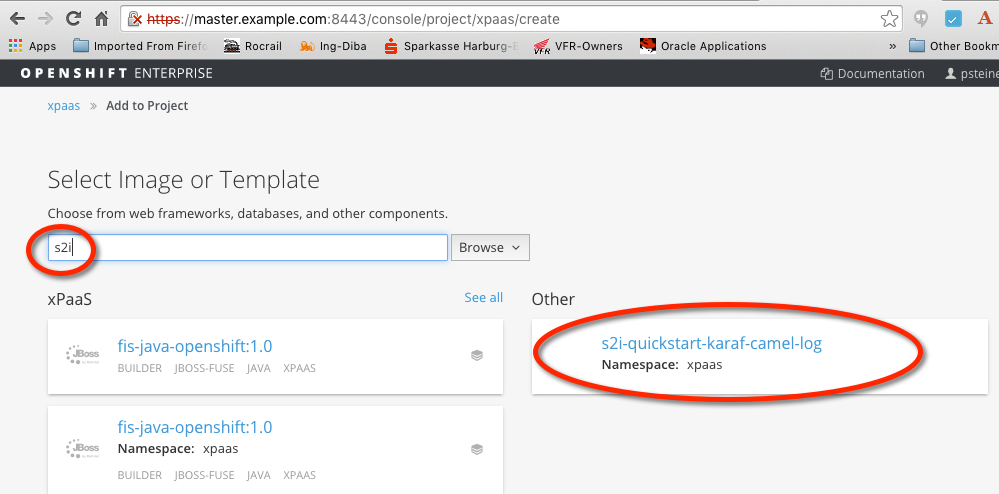Click See all for xPaaS
Viewport: 999px width, 494px height.
pyautogui.click(x=484, y=298)
